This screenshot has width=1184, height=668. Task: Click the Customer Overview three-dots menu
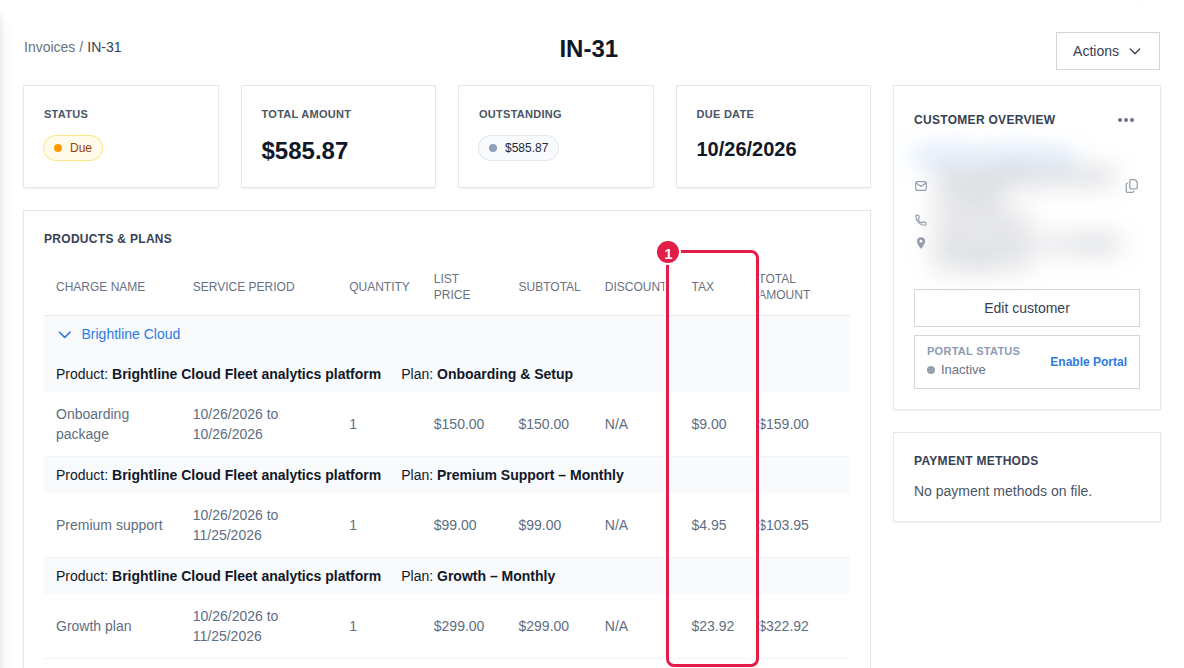click(1126, 120)
